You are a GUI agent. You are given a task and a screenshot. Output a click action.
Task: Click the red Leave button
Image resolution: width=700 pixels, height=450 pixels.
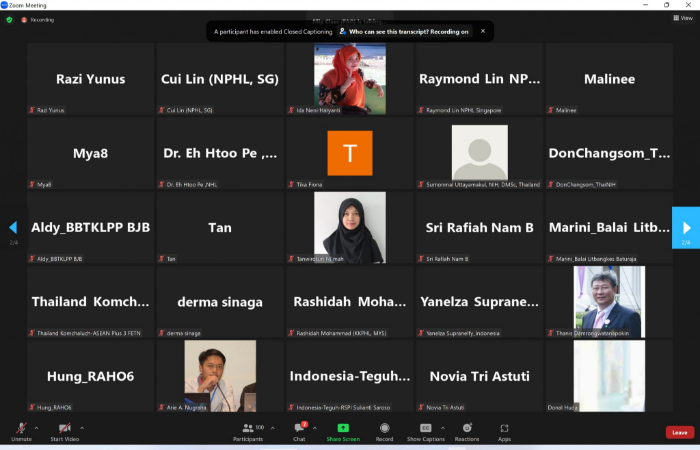[x=679, y=432]
